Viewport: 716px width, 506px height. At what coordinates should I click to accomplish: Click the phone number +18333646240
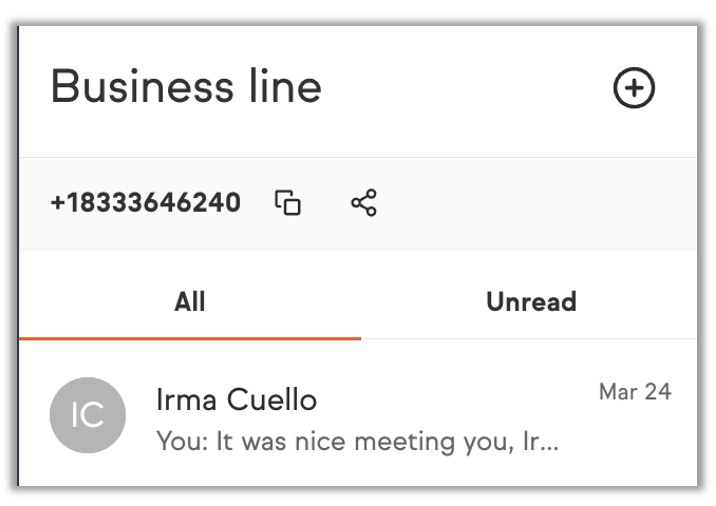pos(146,203)
